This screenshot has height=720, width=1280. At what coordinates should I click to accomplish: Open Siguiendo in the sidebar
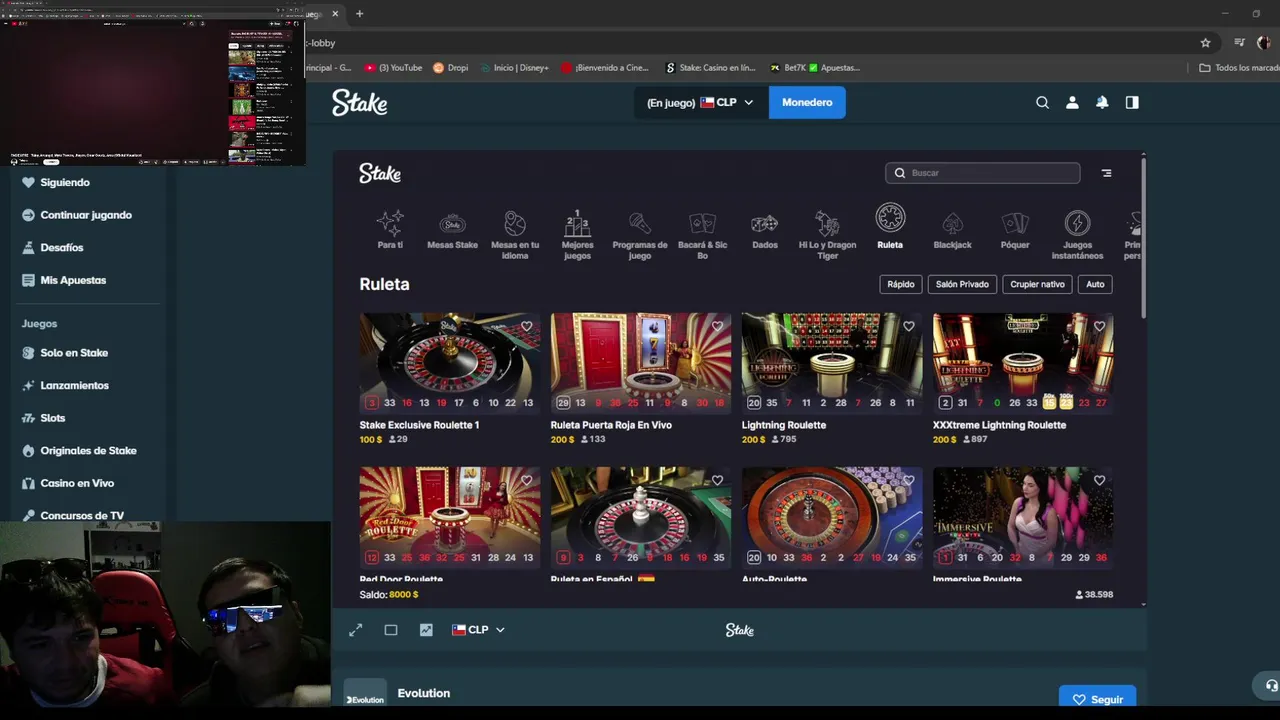(x=56, y=182)
